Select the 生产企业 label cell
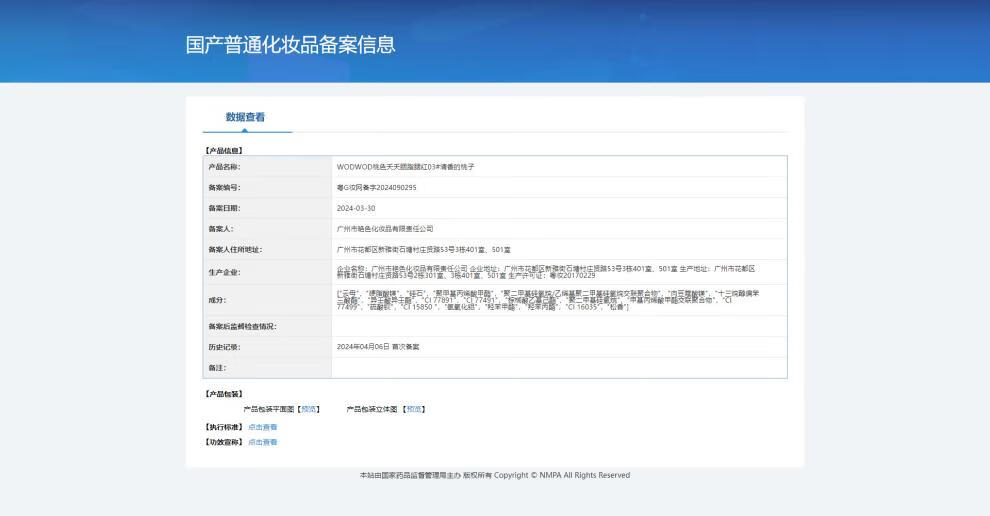990x516 pixels. coord(267,272)
